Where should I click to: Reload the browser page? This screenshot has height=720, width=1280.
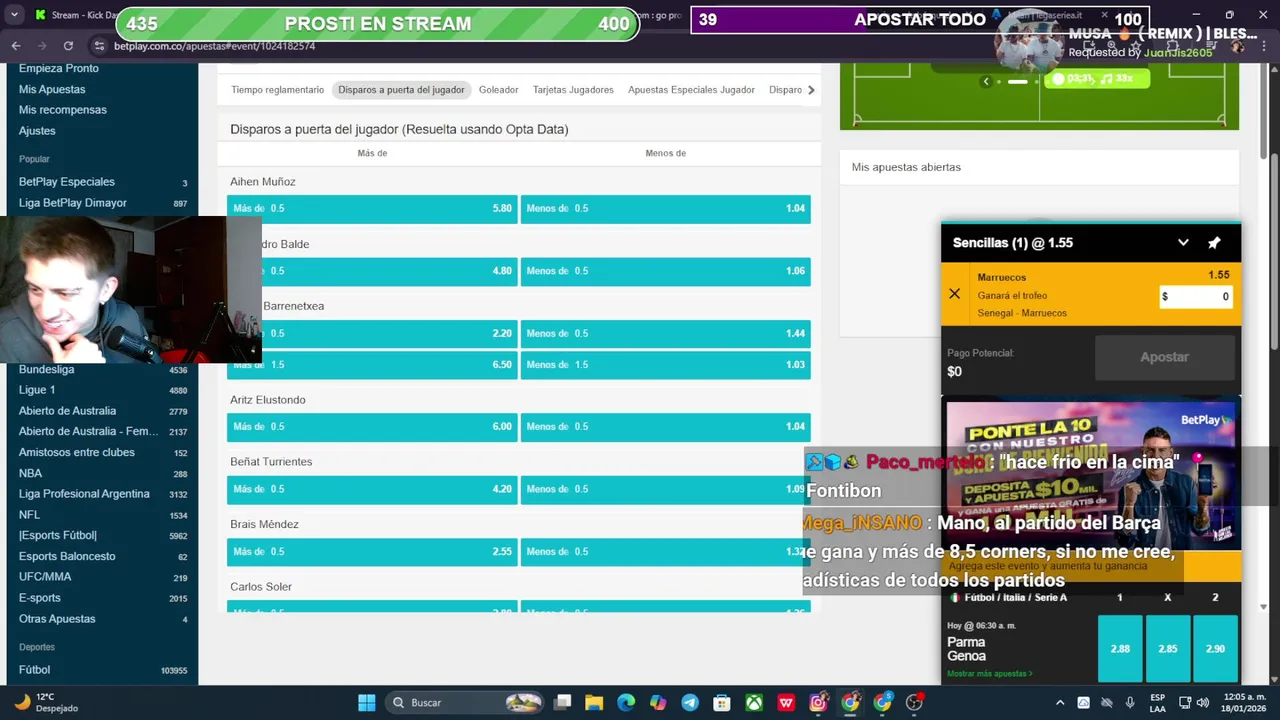(x=68, y=46)
